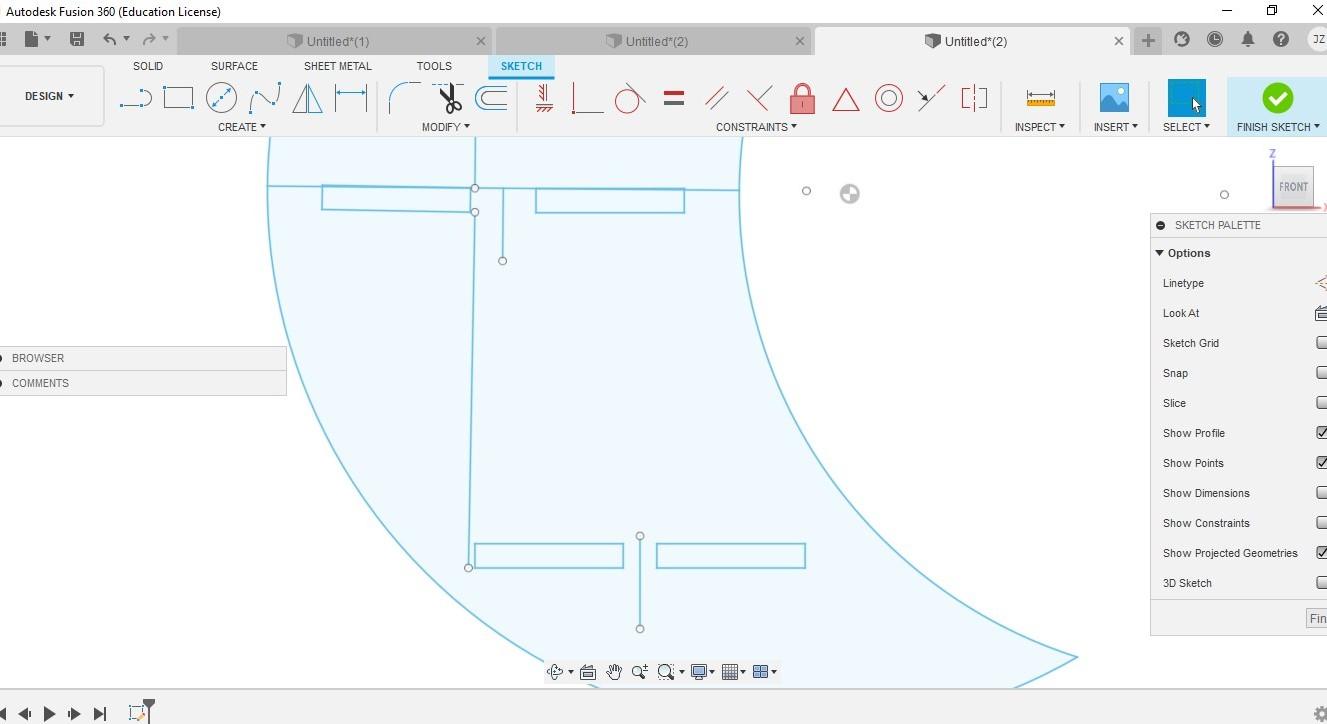Expand the CONSTRAINTS dropdown menu
The image size is (1327, 724).
[756, 127]
